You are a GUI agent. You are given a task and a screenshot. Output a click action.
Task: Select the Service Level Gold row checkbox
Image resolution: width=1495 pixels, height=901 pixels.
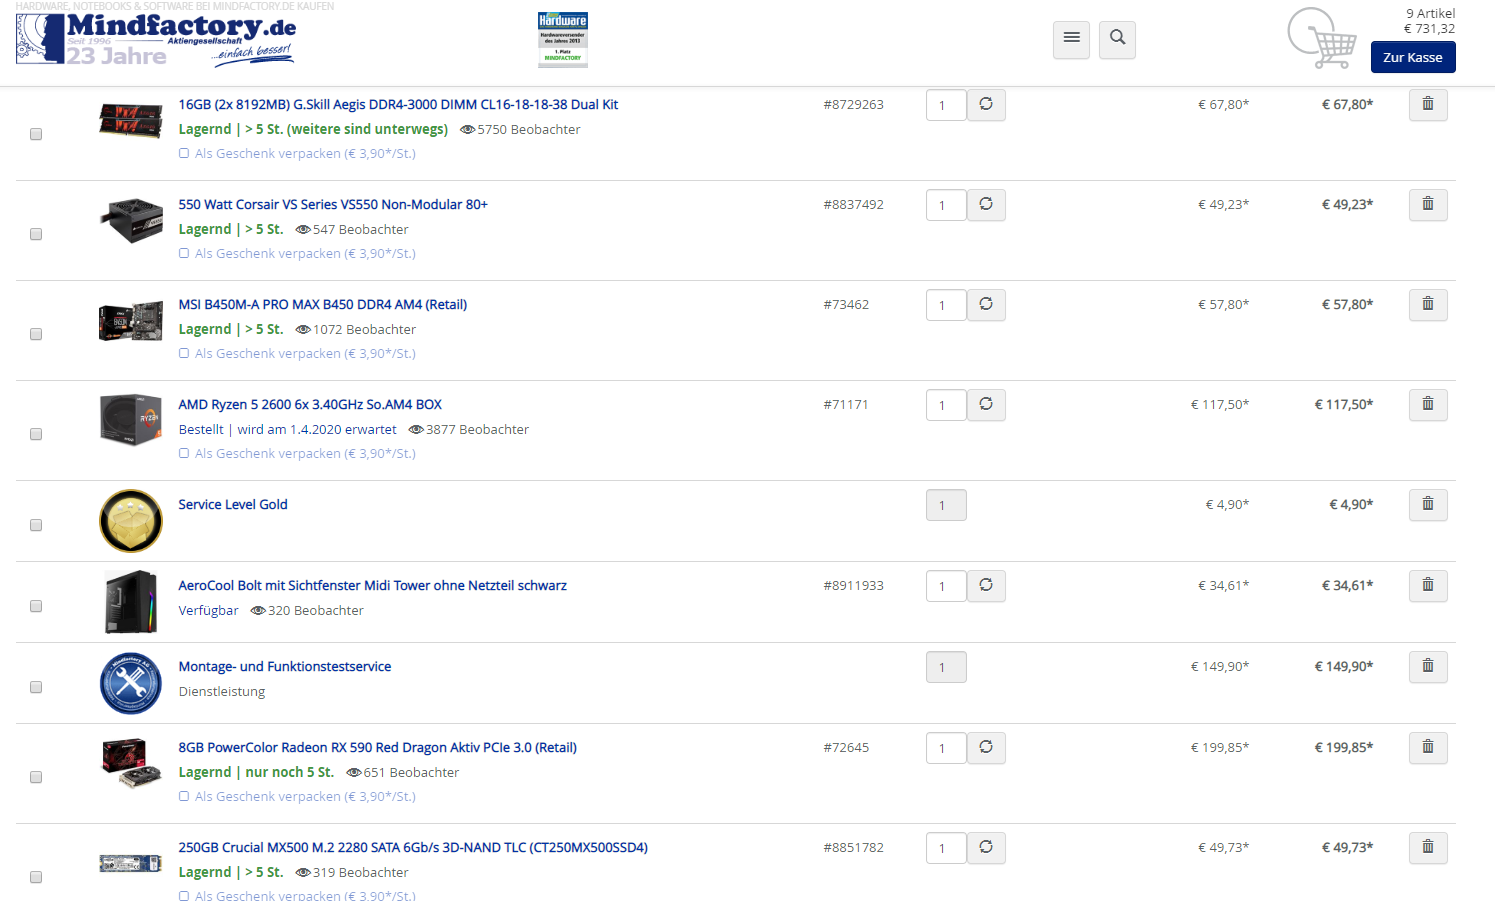[36, 525]
